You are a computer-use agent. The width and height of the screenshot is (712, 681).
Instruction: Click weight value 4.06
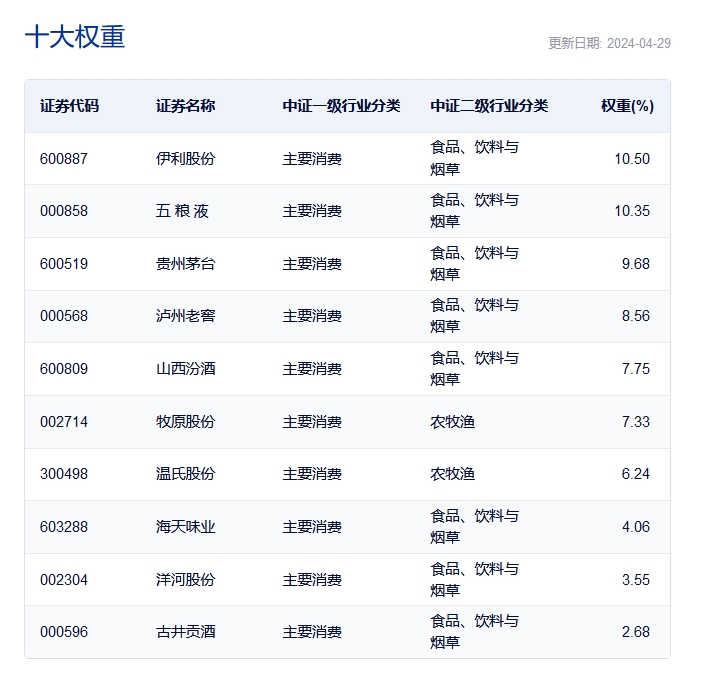(x=636, y=527)
